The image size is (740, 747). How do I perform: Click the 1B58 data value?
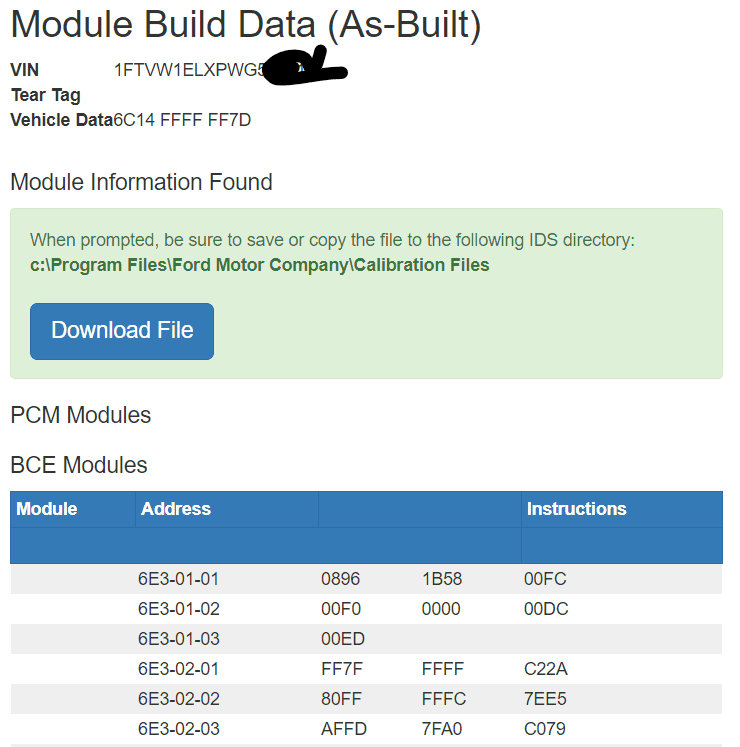click(442, 579)
